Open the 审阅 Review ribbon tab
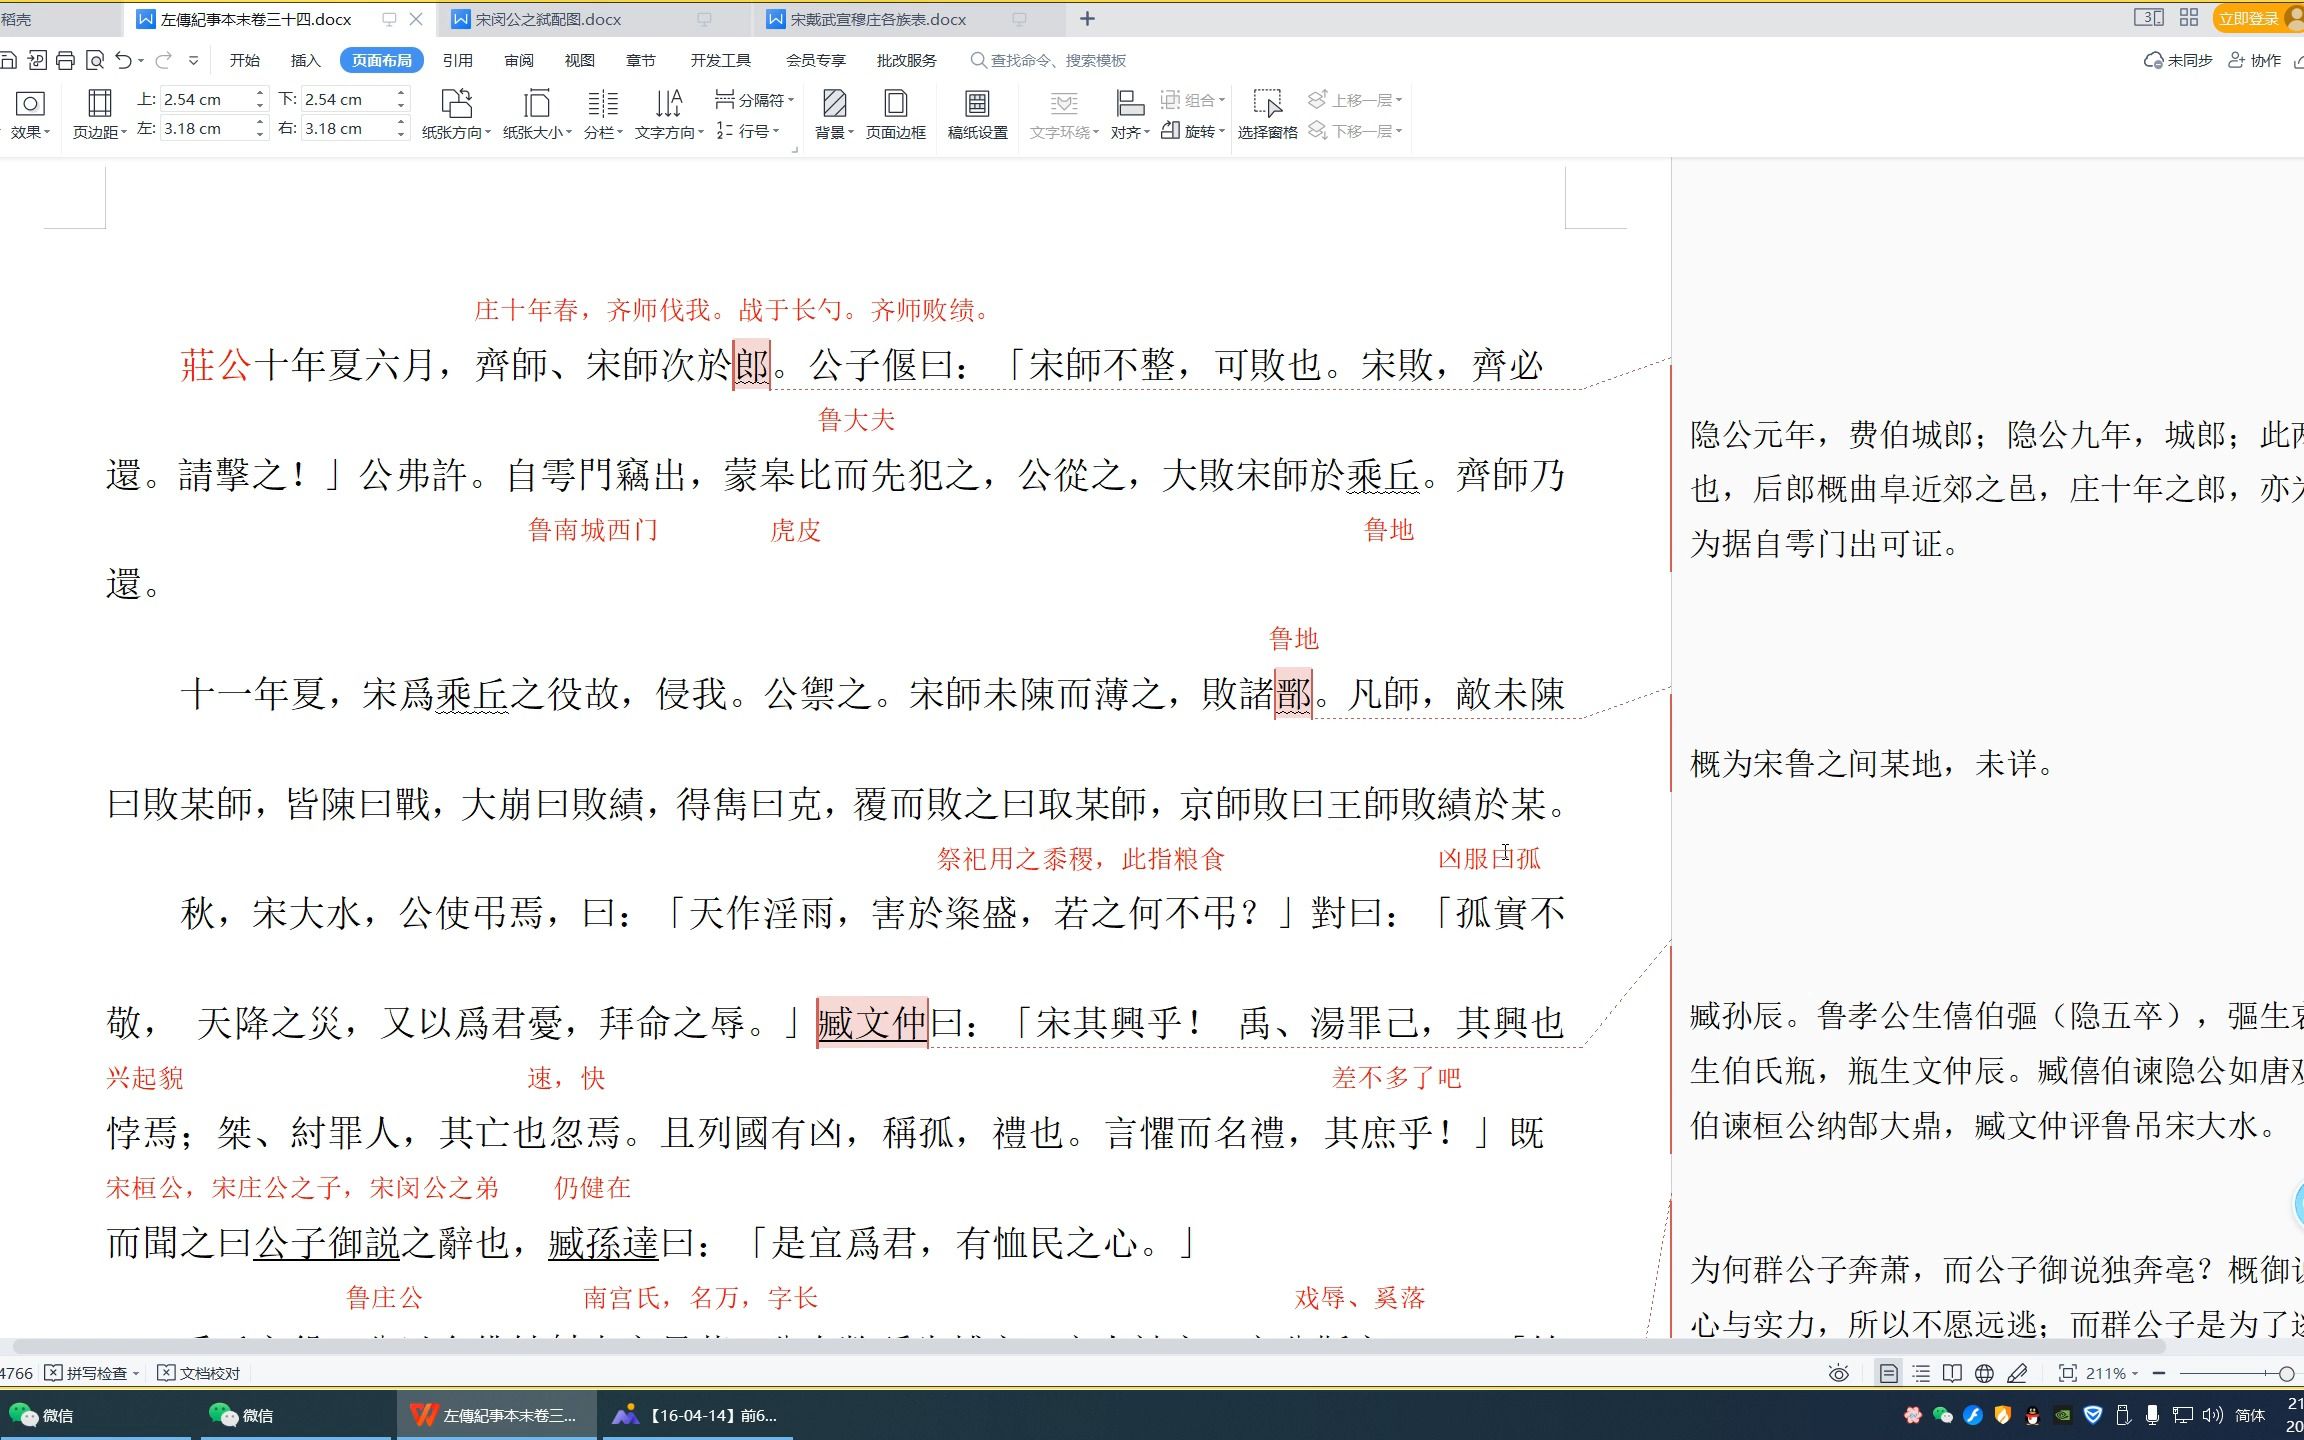Viewport: 2304px width, 1440px height. coord(519,60)
